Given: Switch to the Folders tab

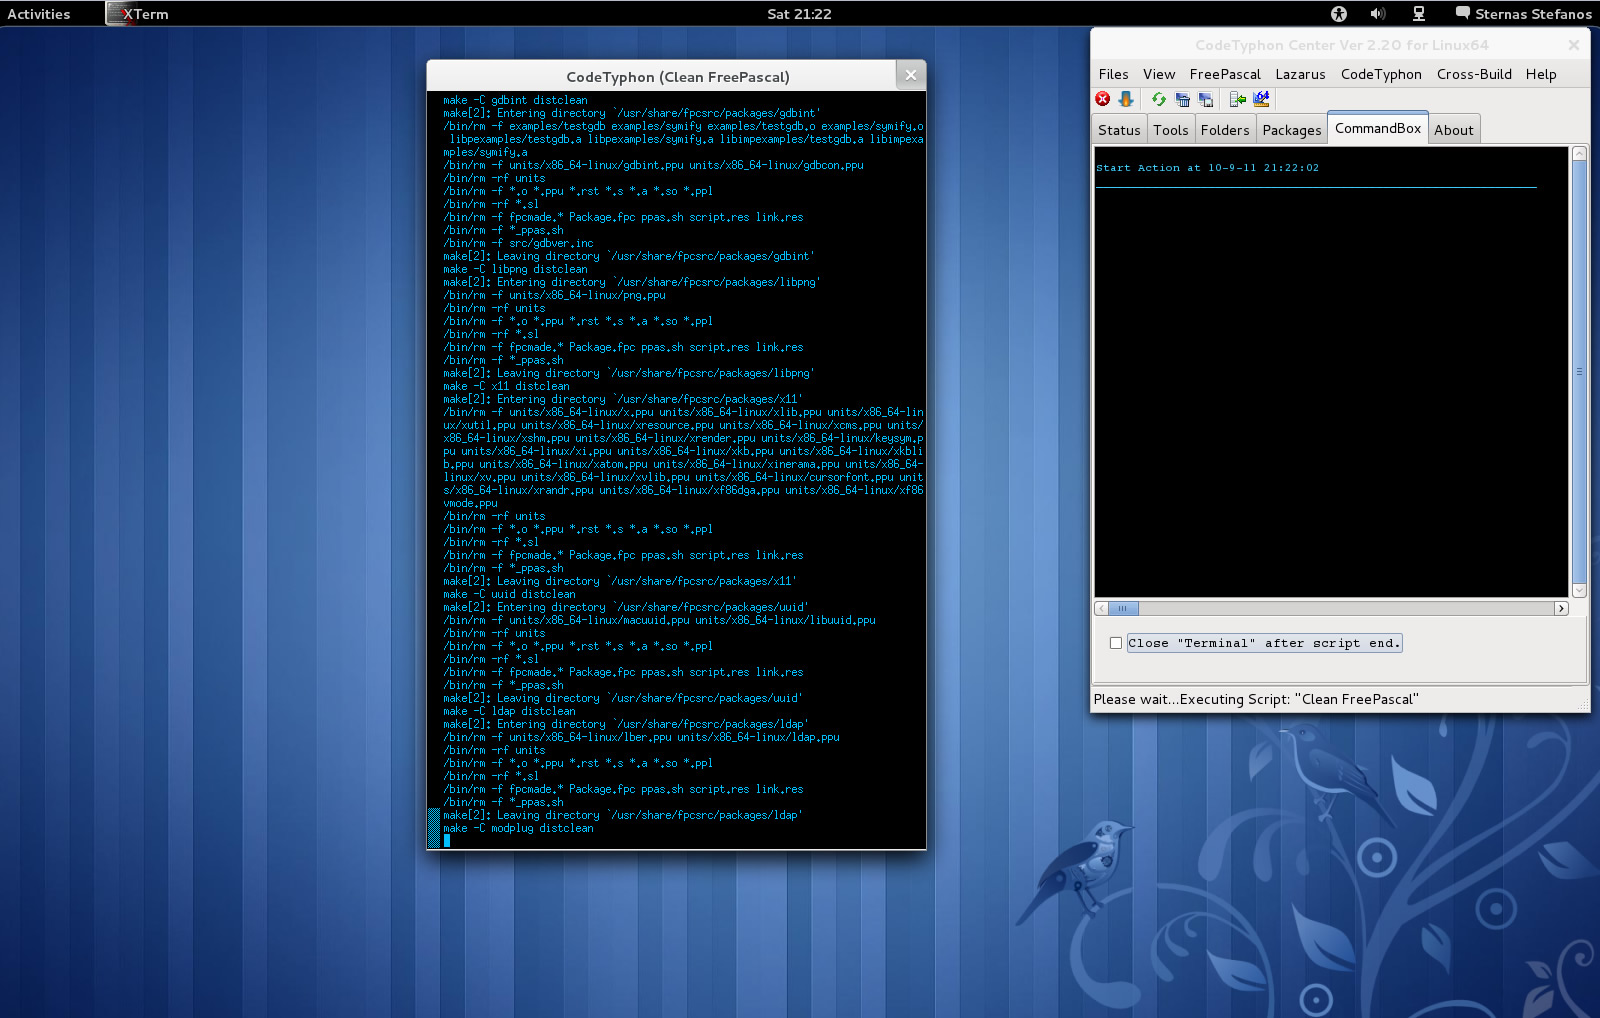Looking at the screenshot, I should click(1225, 130).
